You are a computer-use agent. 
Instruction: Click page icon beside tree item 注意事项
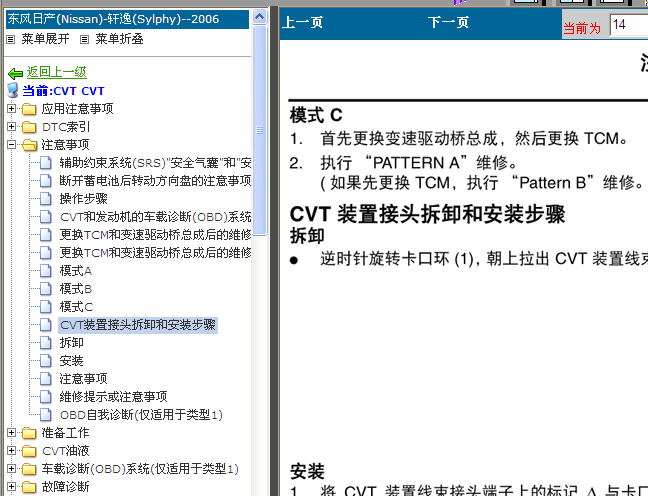pyautogui.click(x=46, y=379)
